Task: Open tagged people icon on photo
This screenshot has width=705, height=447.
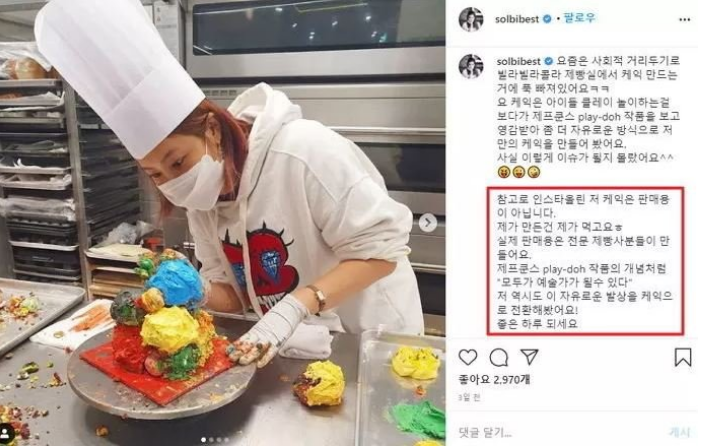Action: click(5, 434)
